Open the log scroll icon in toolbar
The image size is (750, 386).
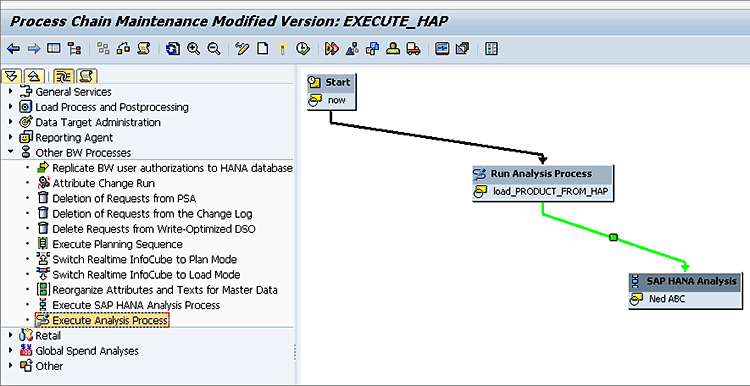point(143,48)
